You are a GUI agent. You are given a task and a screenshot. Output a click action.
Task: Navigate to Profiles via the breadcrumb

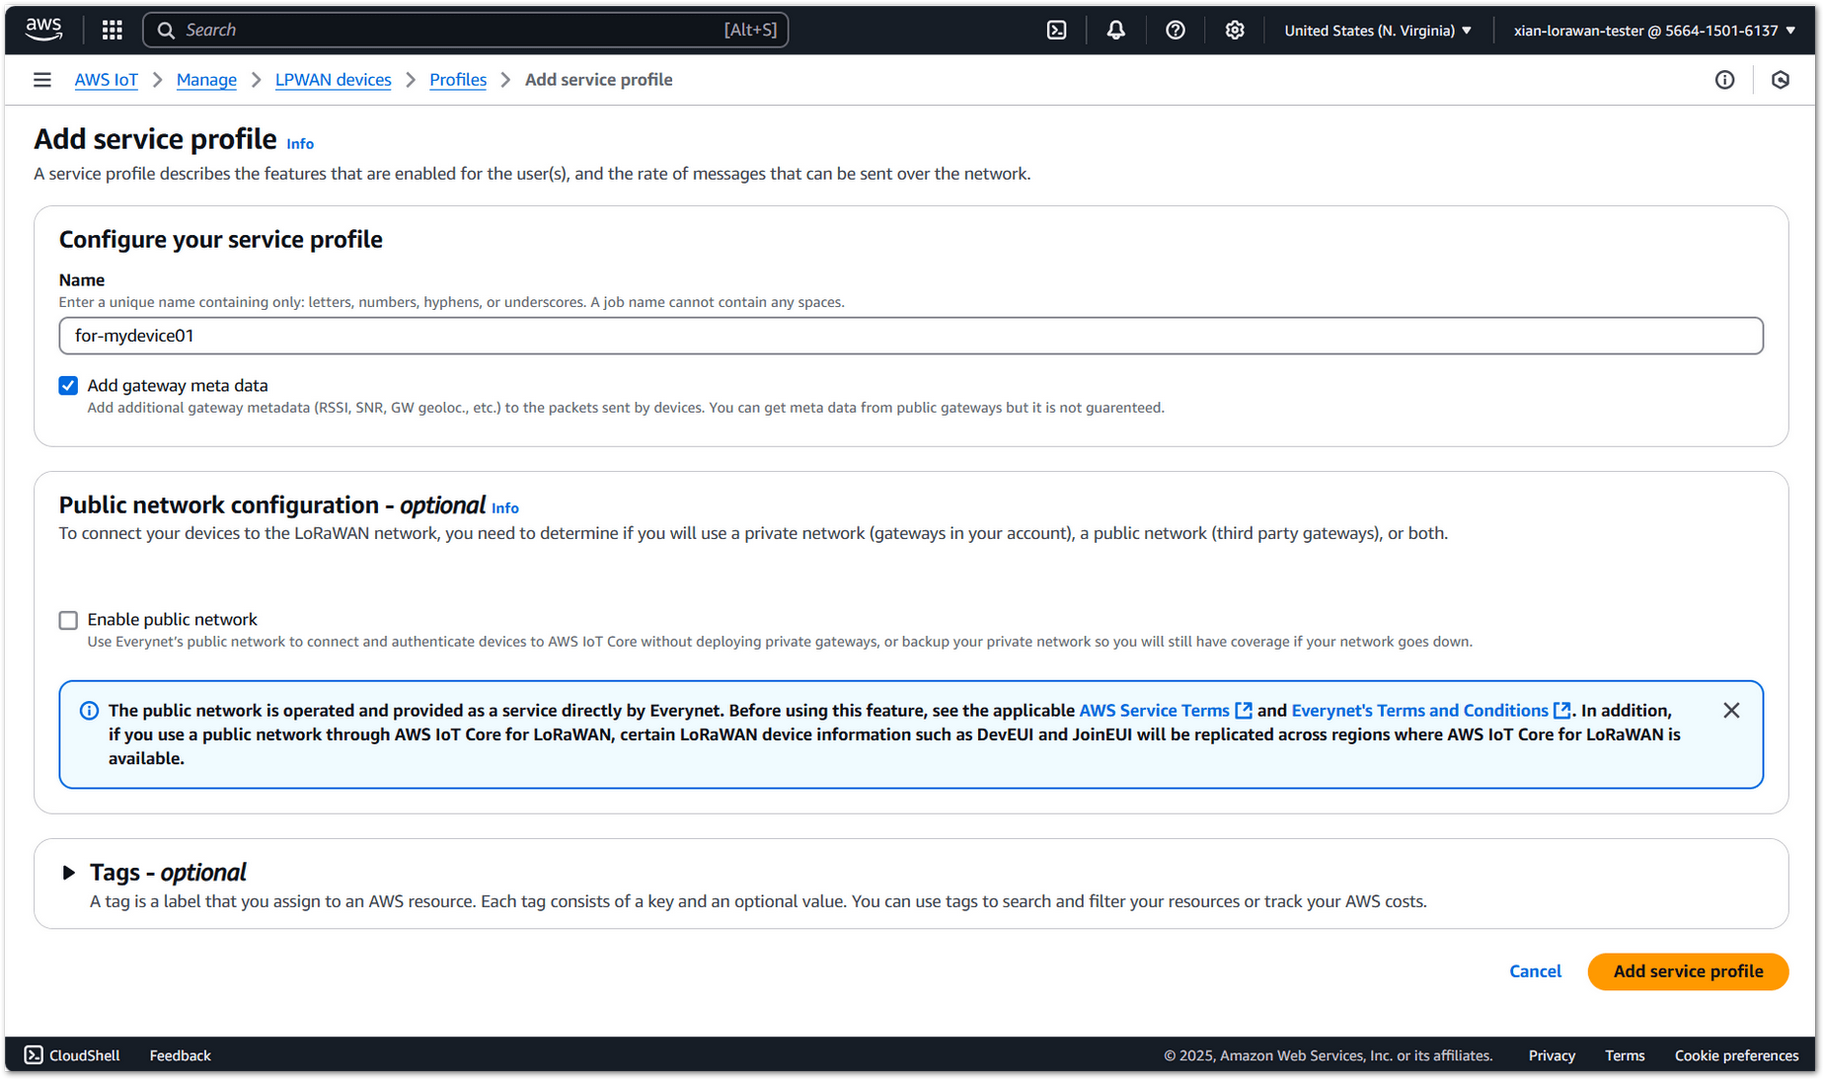click(457, 79)
